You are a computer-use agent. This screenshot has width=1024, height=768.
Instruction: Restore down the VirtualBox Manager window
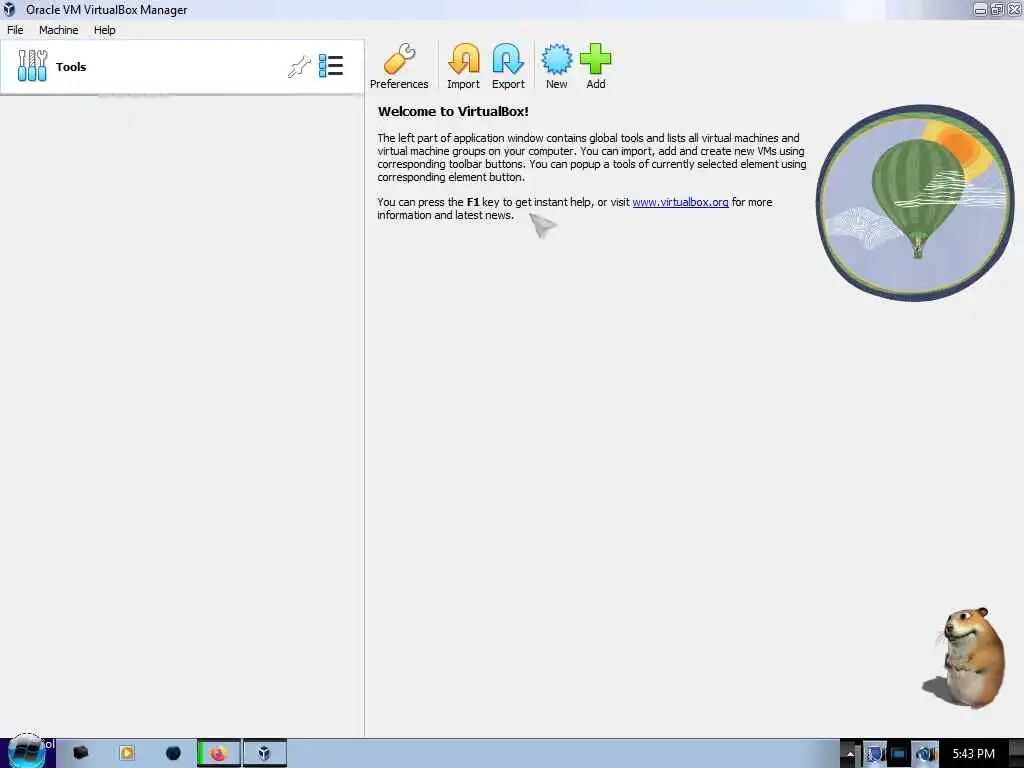point(997,10)
